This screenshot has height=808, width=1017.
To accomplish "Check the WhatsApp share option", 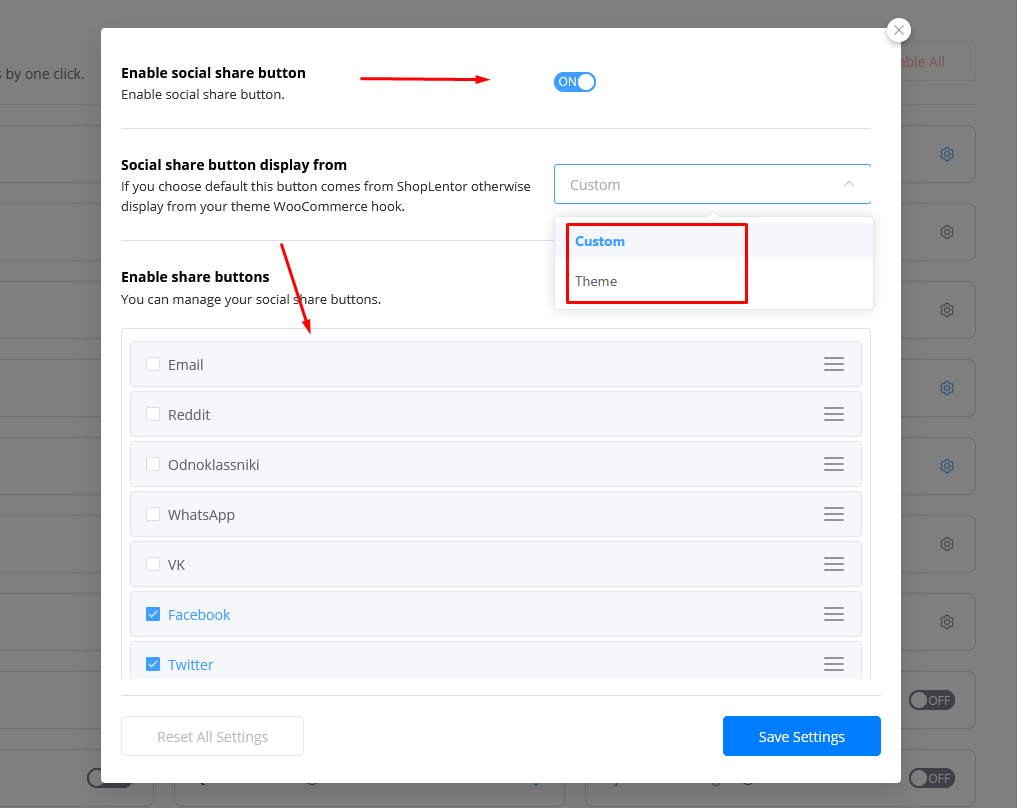I will click(153, 514).
